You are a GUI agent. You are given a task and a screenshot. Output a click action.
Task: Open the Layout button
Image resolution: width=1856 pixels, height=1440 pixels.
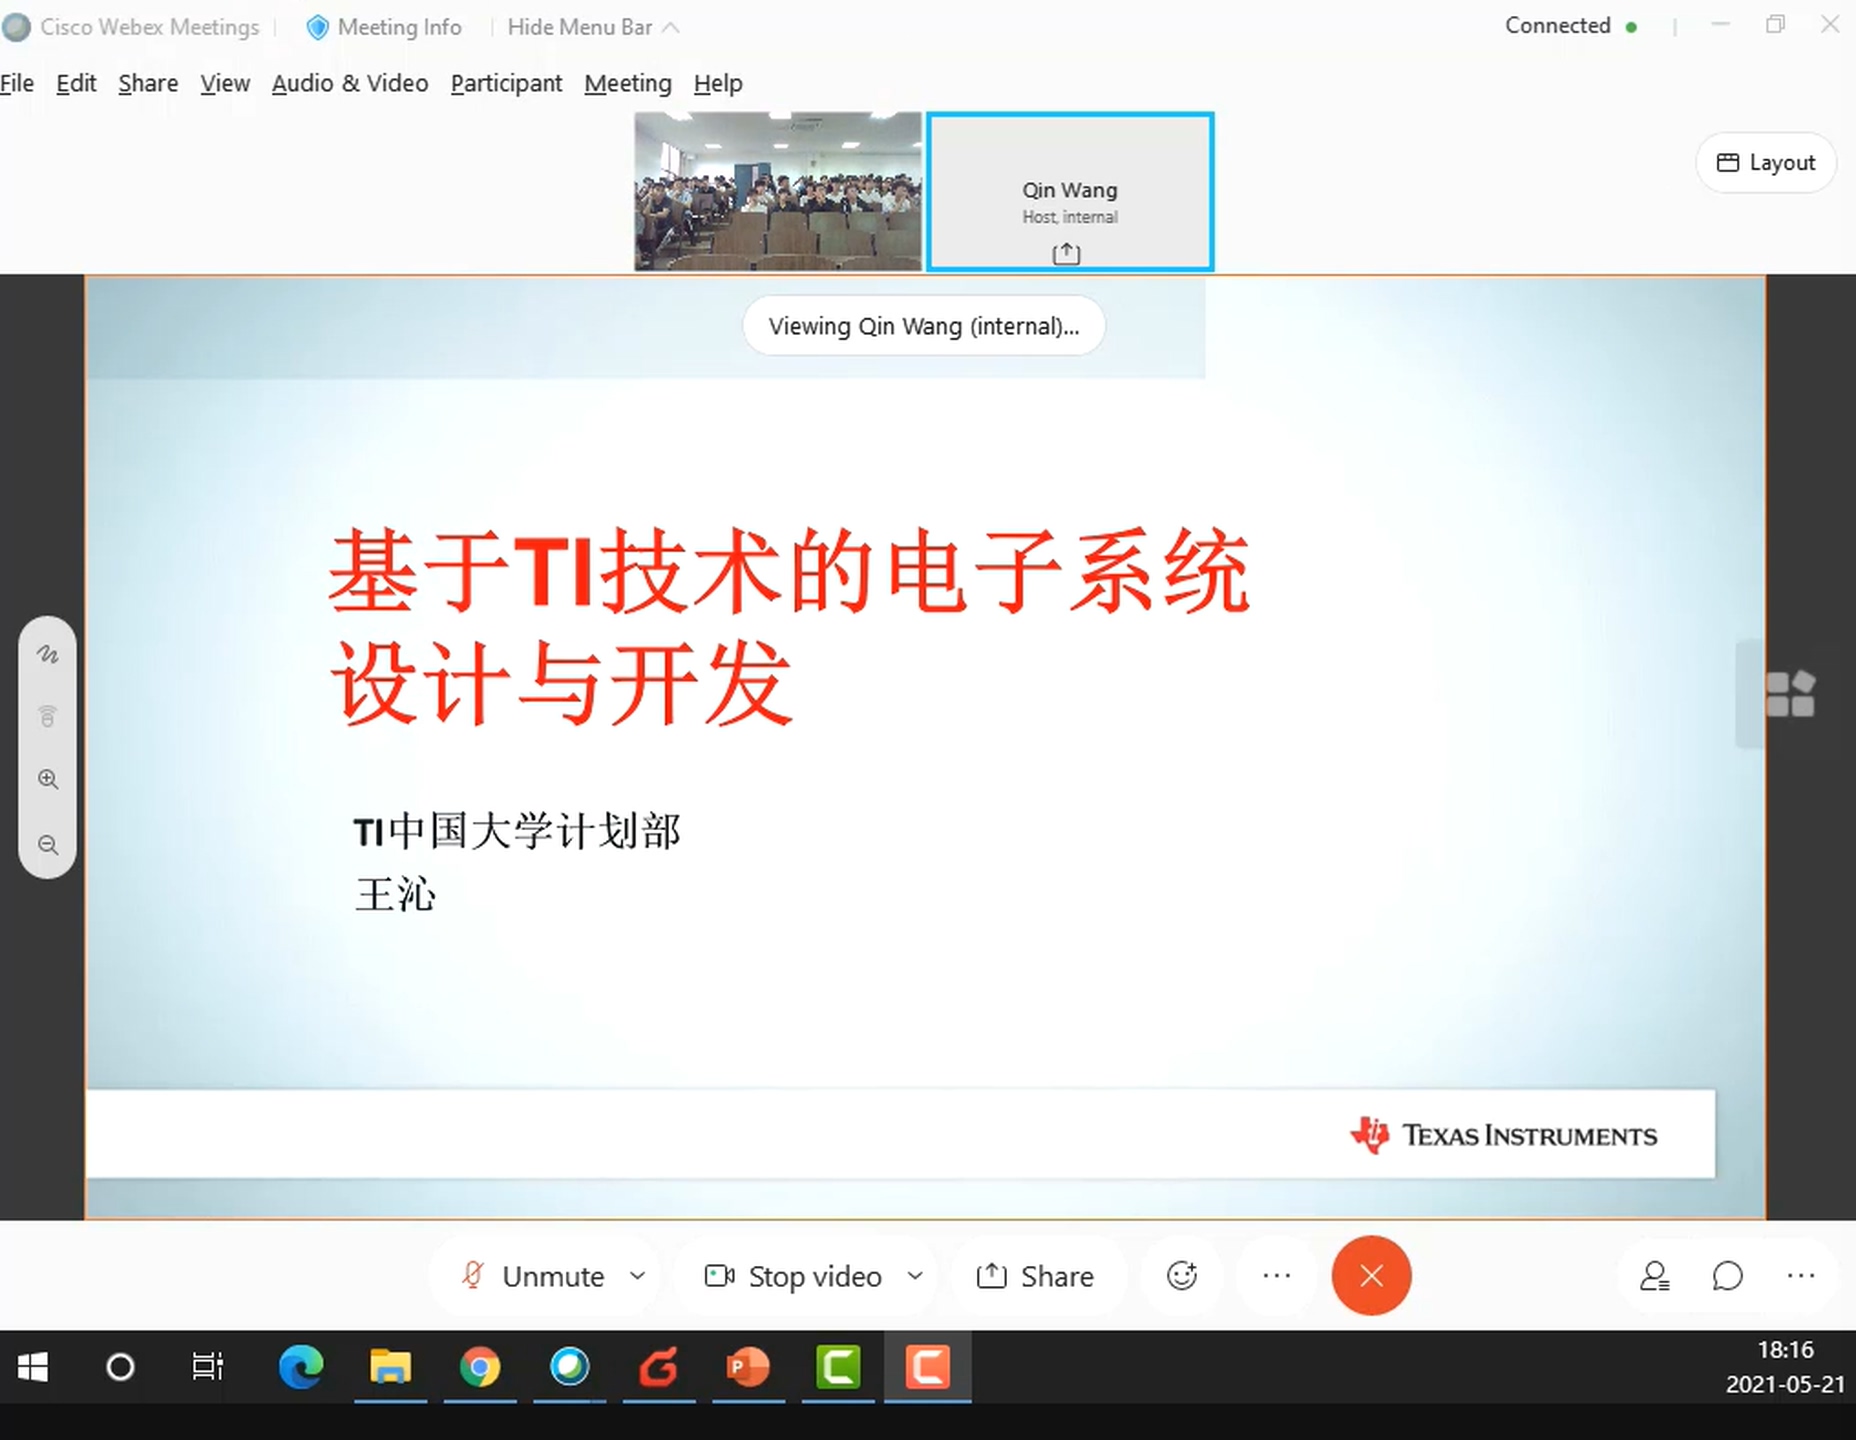pos(1765,163)
